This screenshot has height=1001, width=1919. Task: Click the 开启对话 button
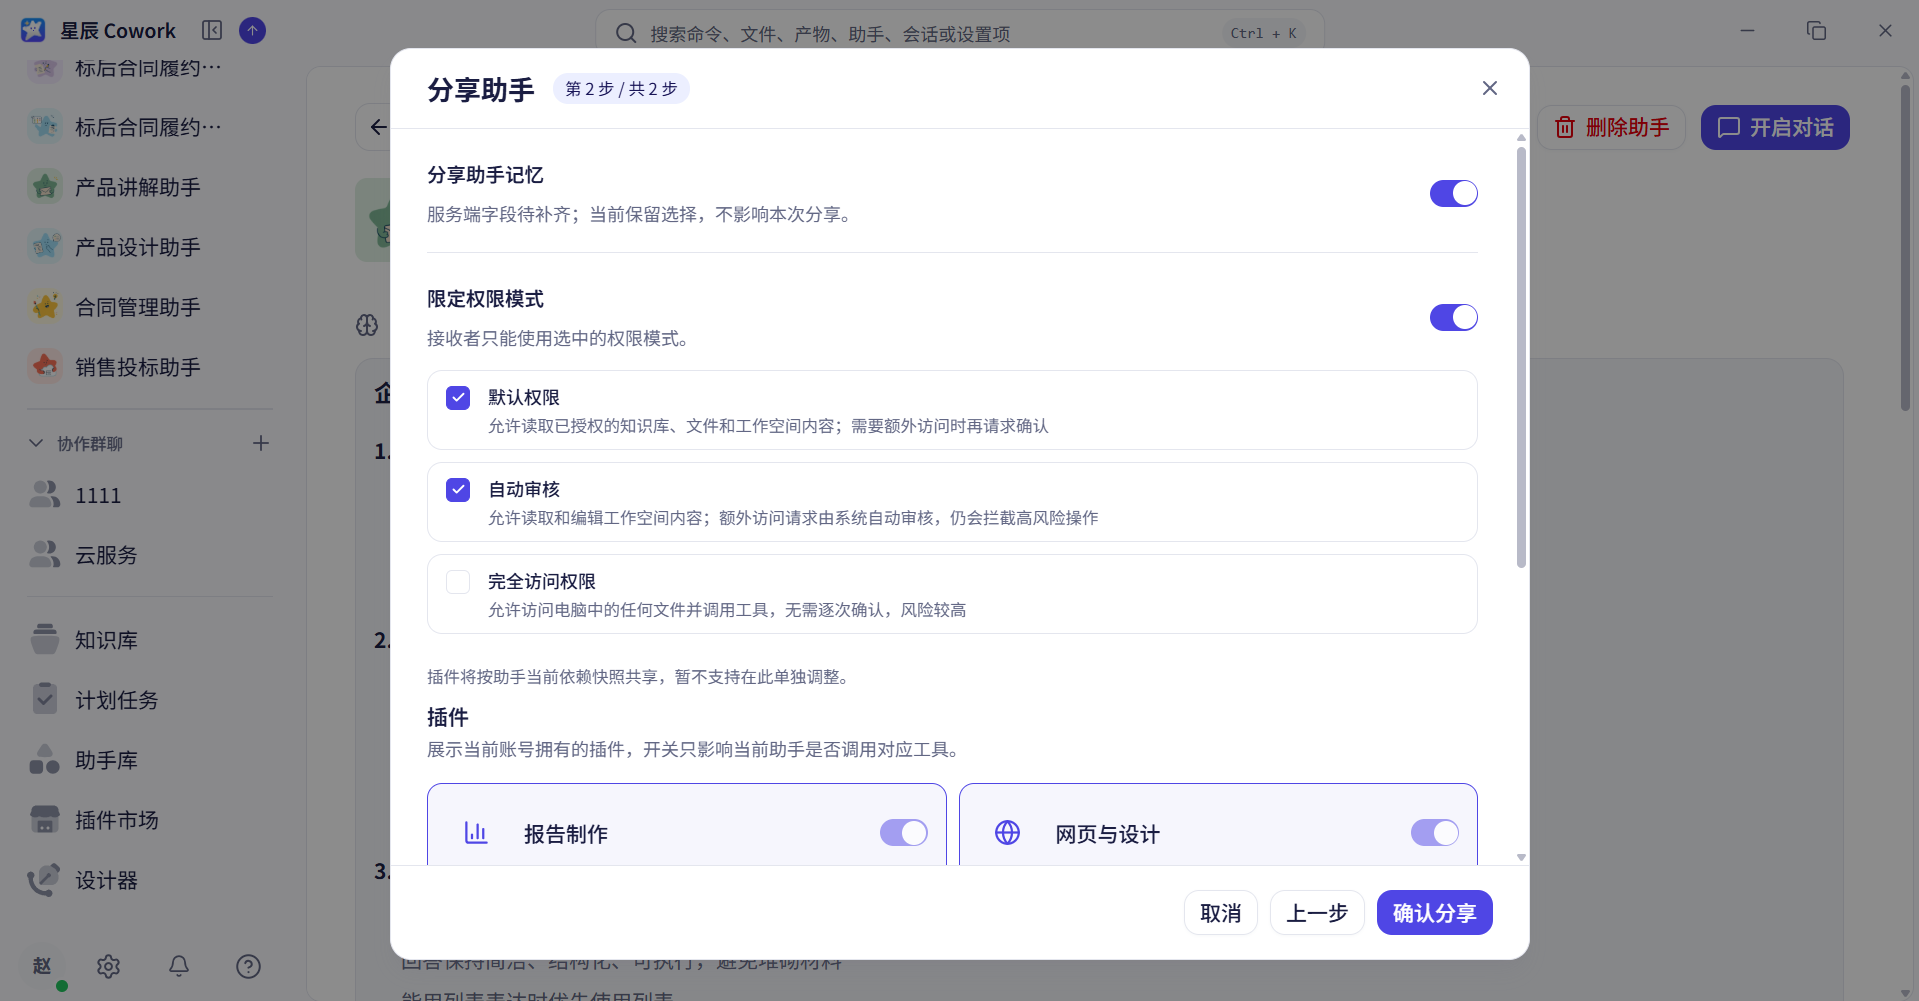coord(1775,128)
